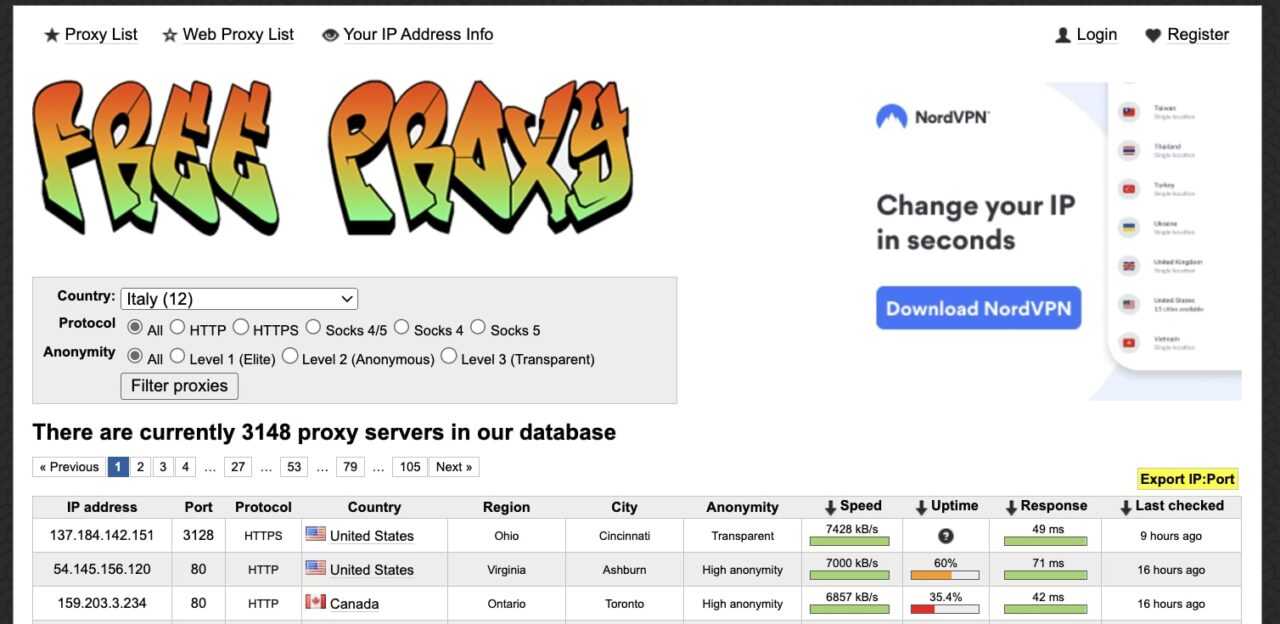Select the HTTPS protocol radio button
Viewport: 1280px width, 624px height.
(x=241, y=327)
